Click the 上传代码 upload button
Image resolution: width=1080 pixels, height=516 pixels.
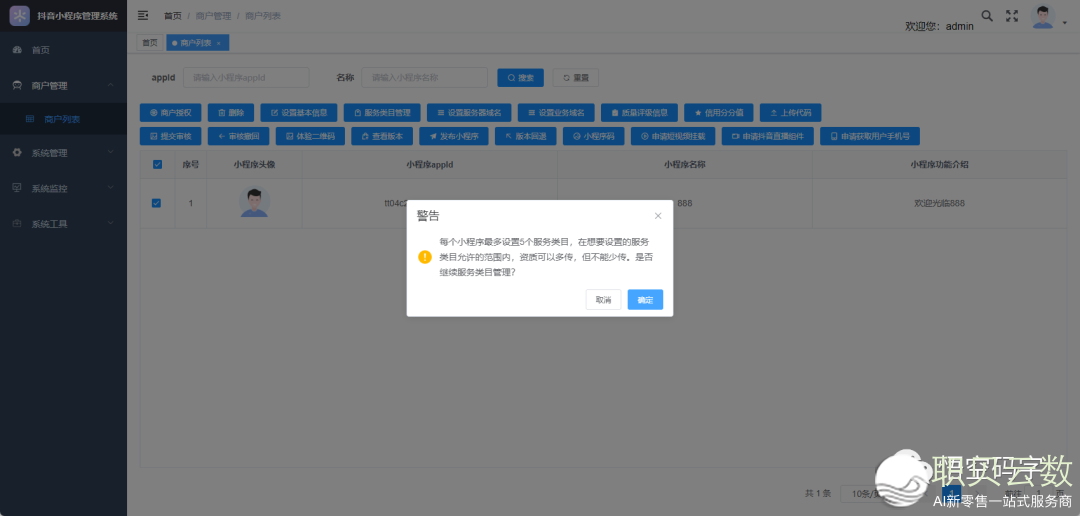coord(790,112)
